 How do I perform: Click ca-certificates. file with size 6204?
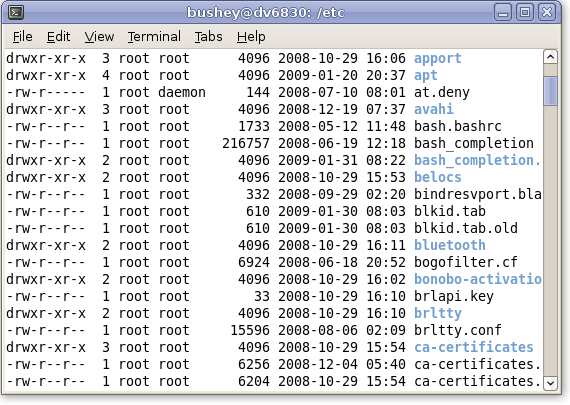click(477, 381)
